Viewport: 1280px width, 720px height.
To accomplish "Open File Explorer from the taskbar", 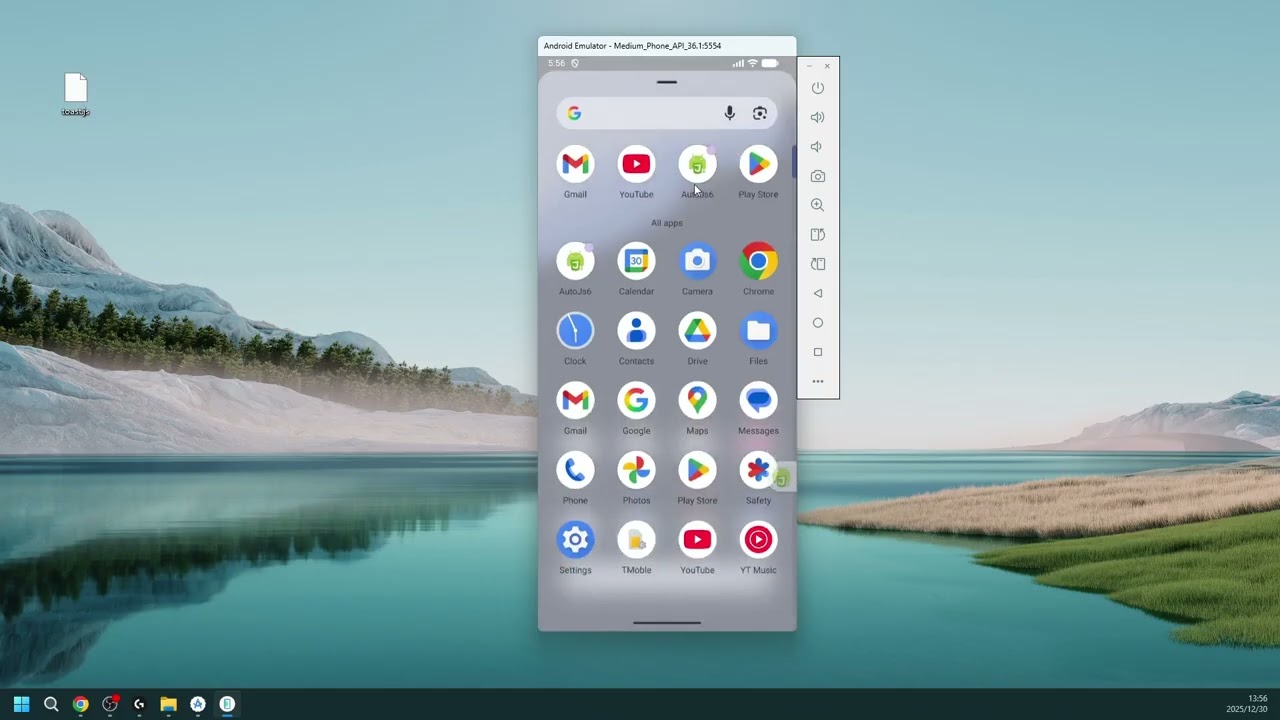I will (x=168, y=704).
